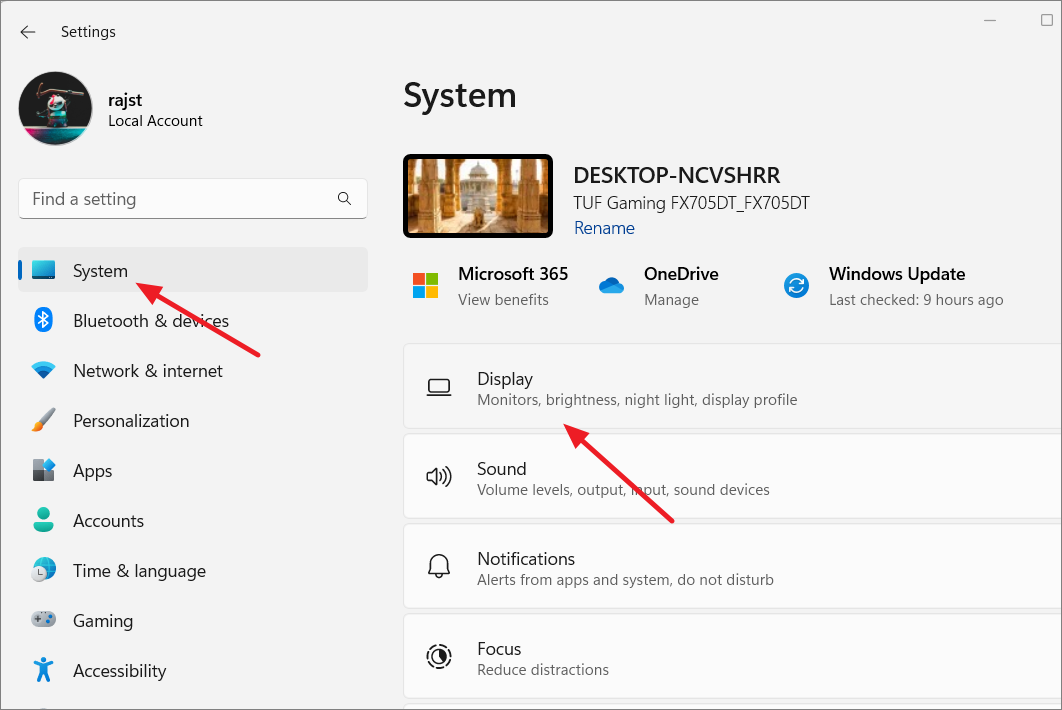Go back with the arrow beside Settings

[x=28, y=32]
